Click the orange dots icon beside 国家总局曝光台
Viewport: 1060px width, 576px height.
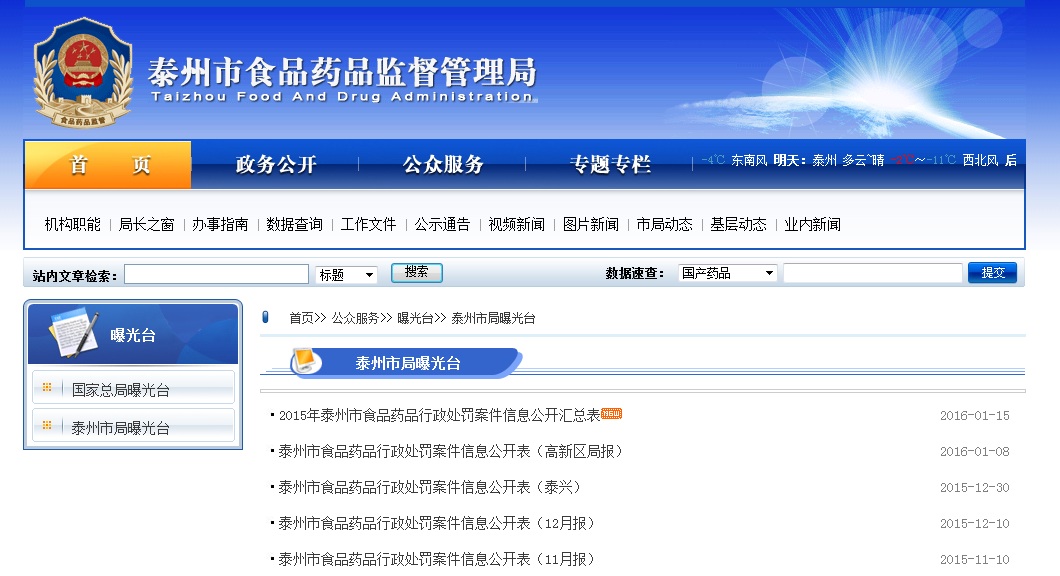click(47, 388)
